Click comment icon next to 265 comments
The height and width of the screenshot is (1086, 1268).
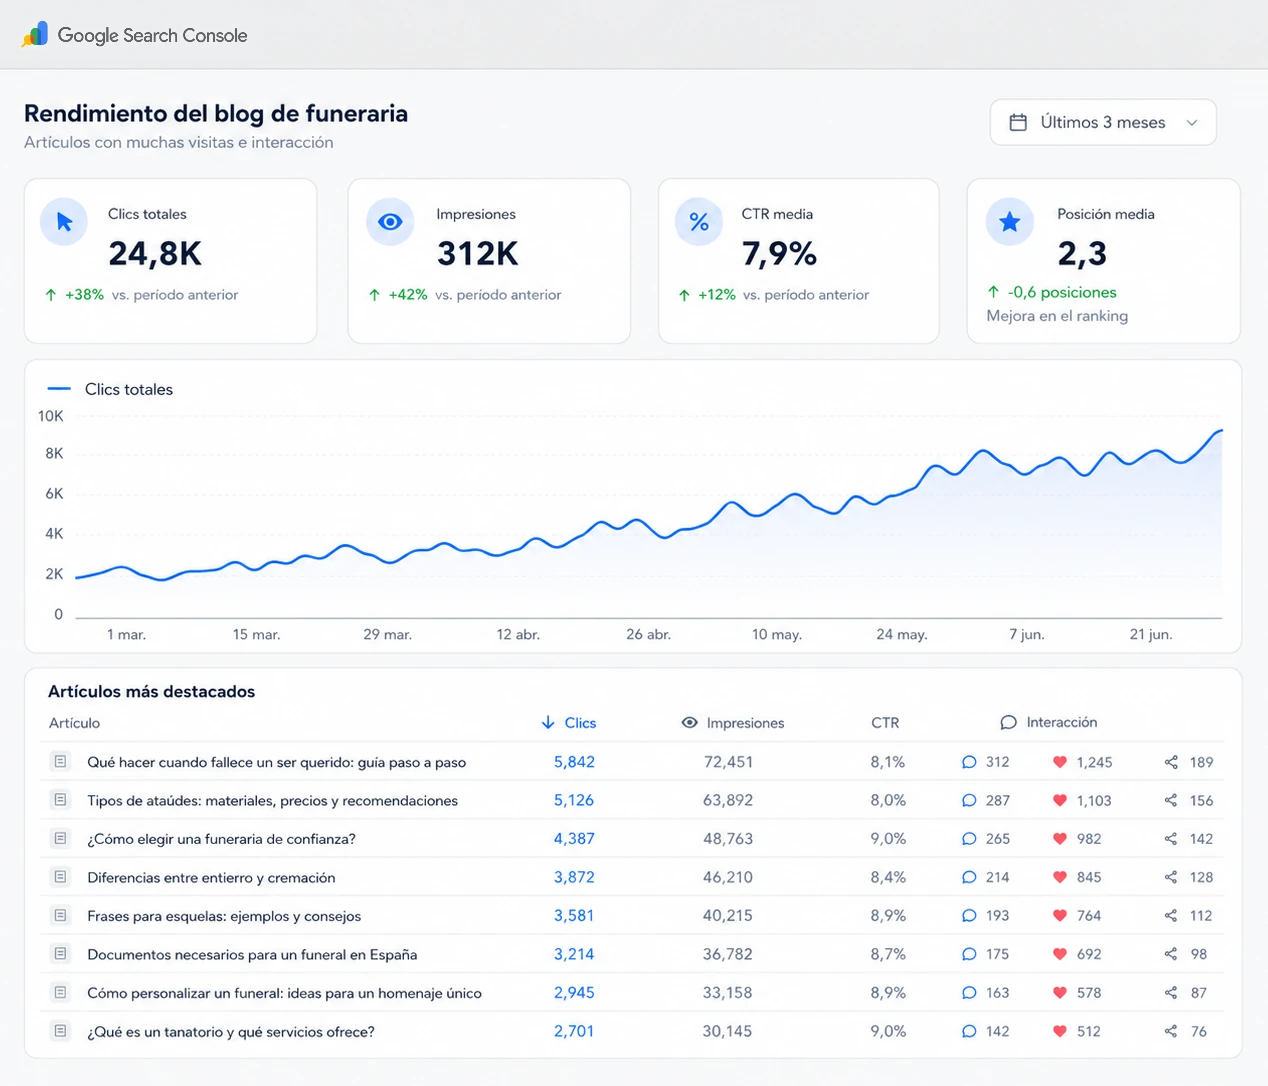[x=969, y=839]
